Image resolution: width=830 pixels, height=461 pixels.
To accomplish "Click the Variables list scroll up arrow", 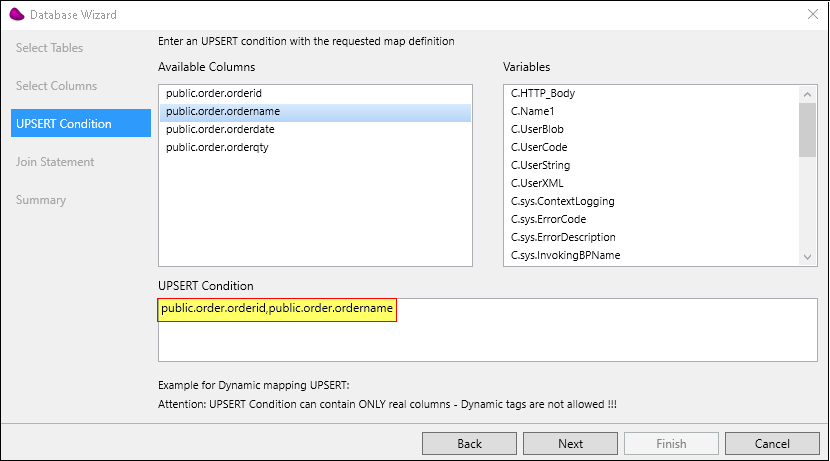I will pyautogui.click(x=807, y=94).
